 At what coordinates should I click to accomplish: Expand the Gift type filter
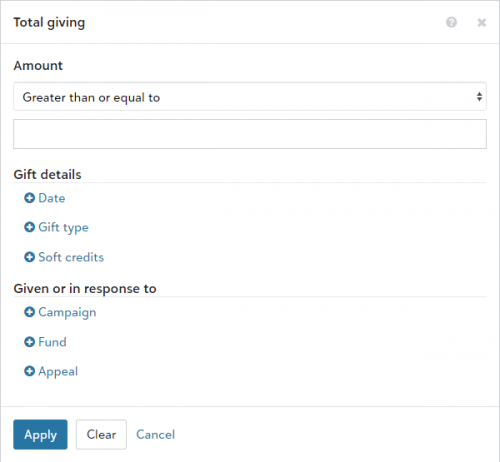pyautogui.click(x=63, y=228)
